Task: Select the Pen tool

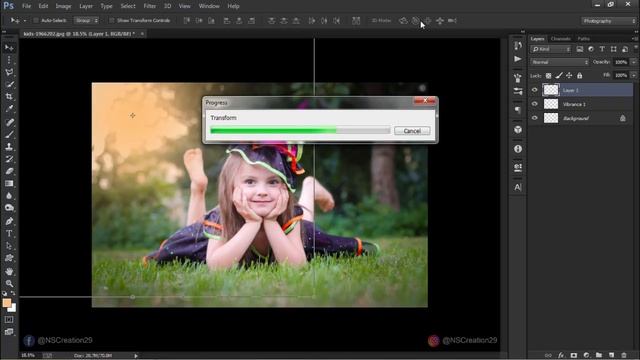Action: click(9, 221)
